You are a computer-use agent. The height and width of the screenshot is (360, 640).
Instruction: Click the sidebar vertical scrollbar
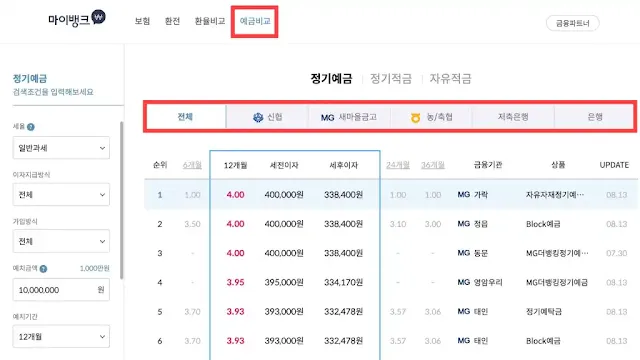pyautogui.click(x=121, y=200)
